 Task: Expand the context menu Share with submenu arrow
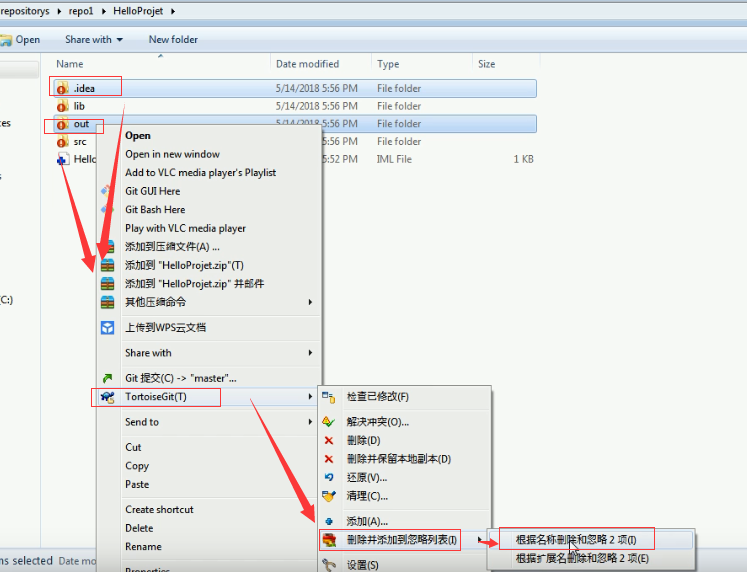(310, 353)
